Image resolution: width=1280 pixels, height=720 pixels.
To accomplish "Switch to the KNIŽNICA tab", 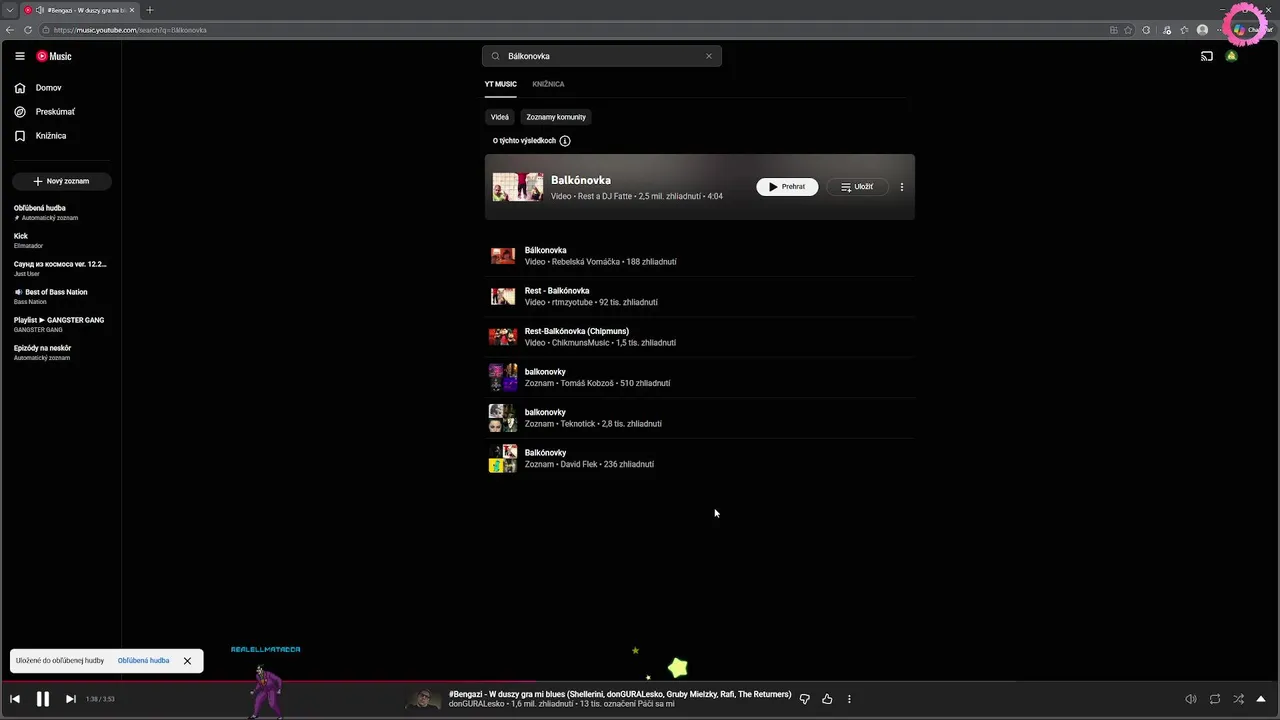I will click(548, 84).
